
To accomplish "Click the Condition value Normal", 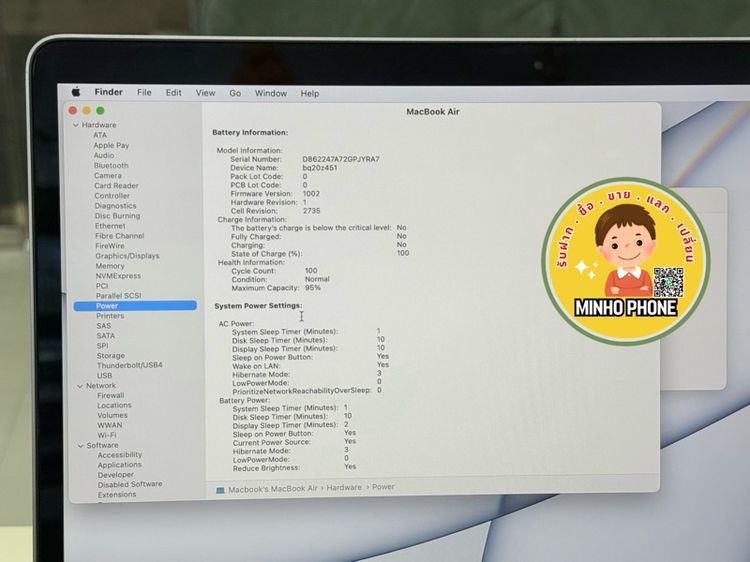I will (317, 279).
